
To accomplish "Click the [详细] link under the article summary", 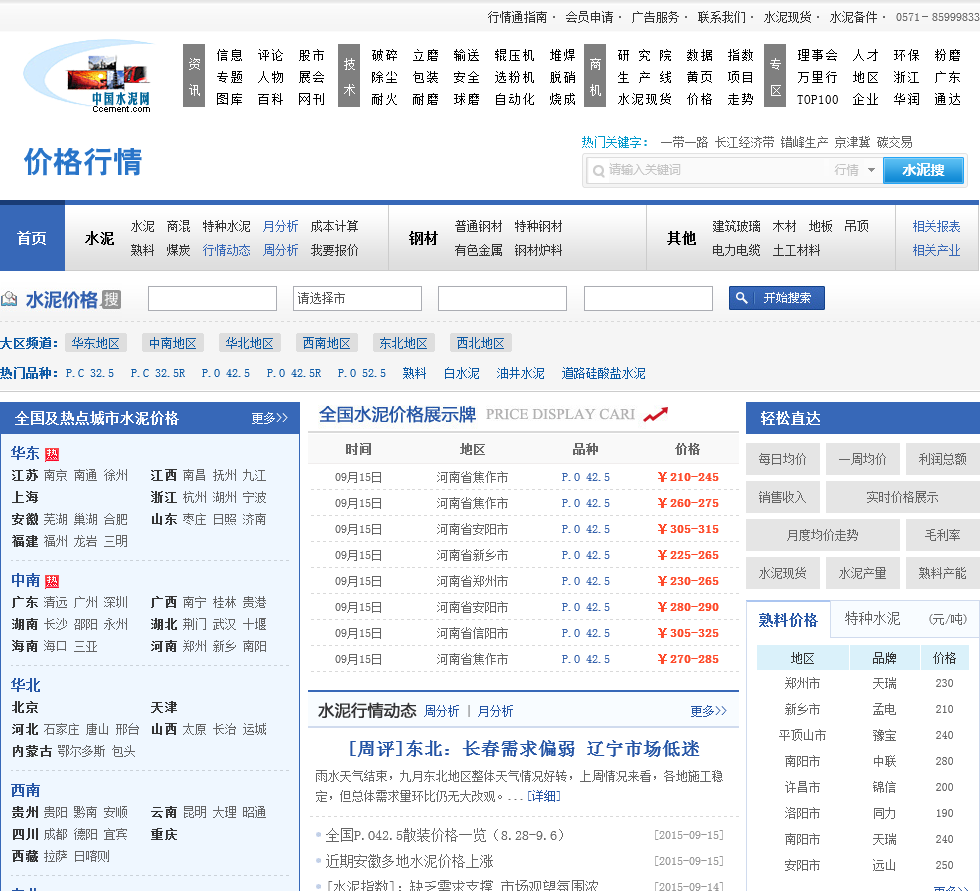I will (x=544, y=796).
